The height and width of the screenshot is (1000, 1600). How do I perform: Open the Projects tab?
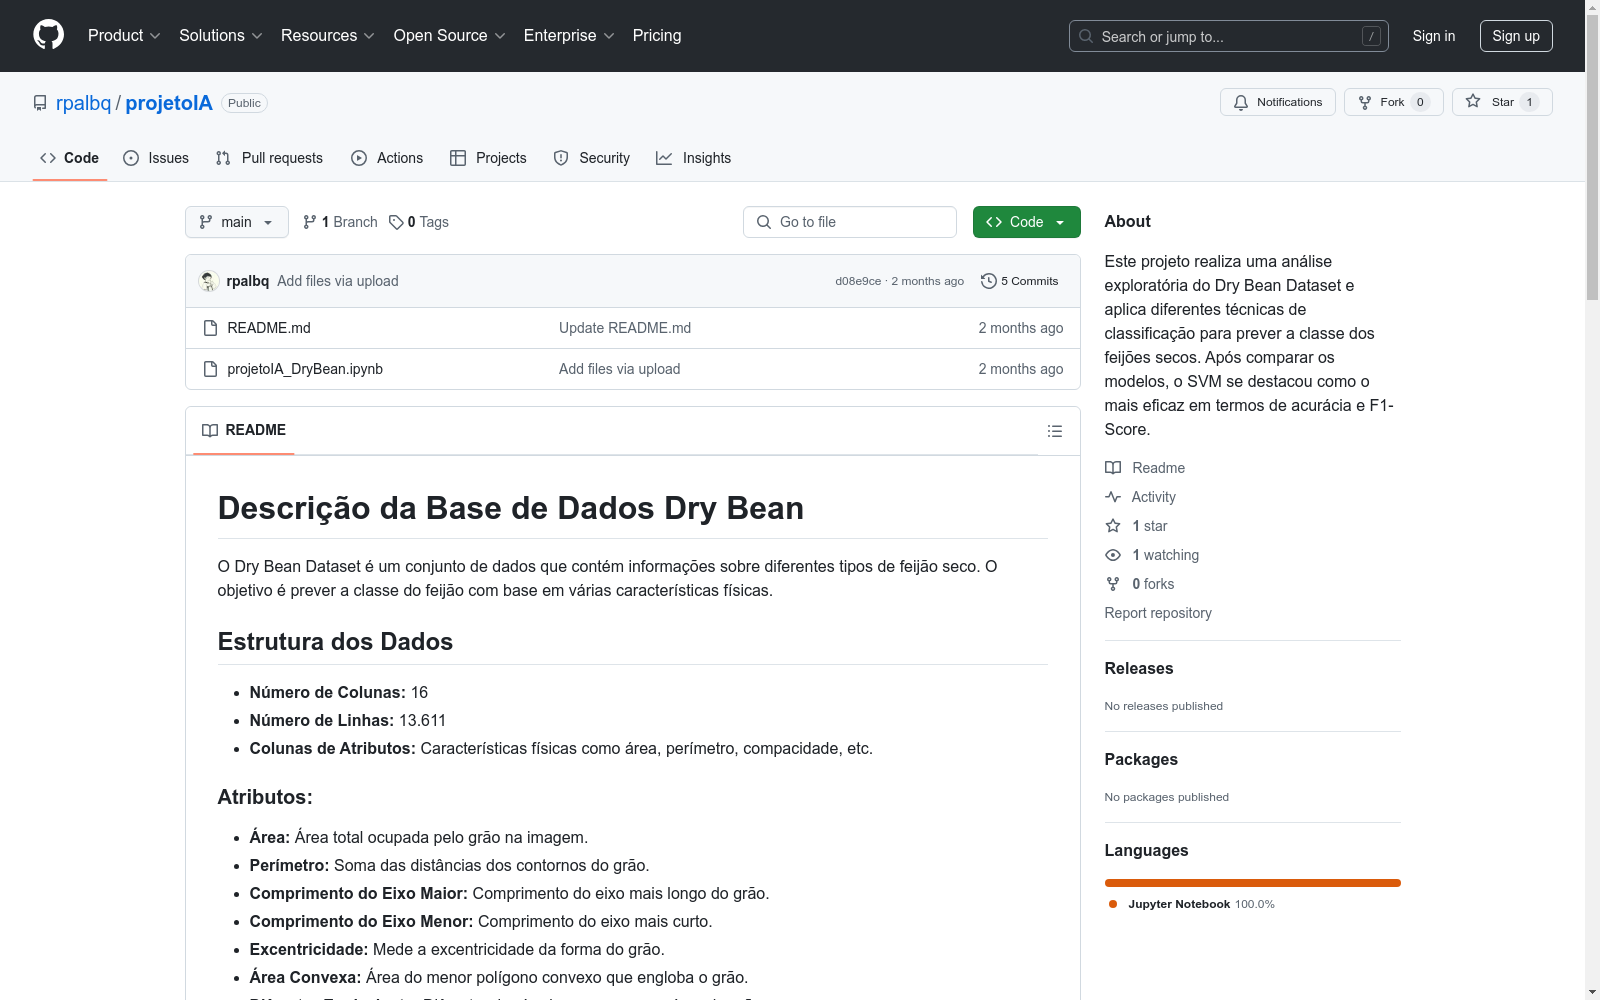(488, 158)
